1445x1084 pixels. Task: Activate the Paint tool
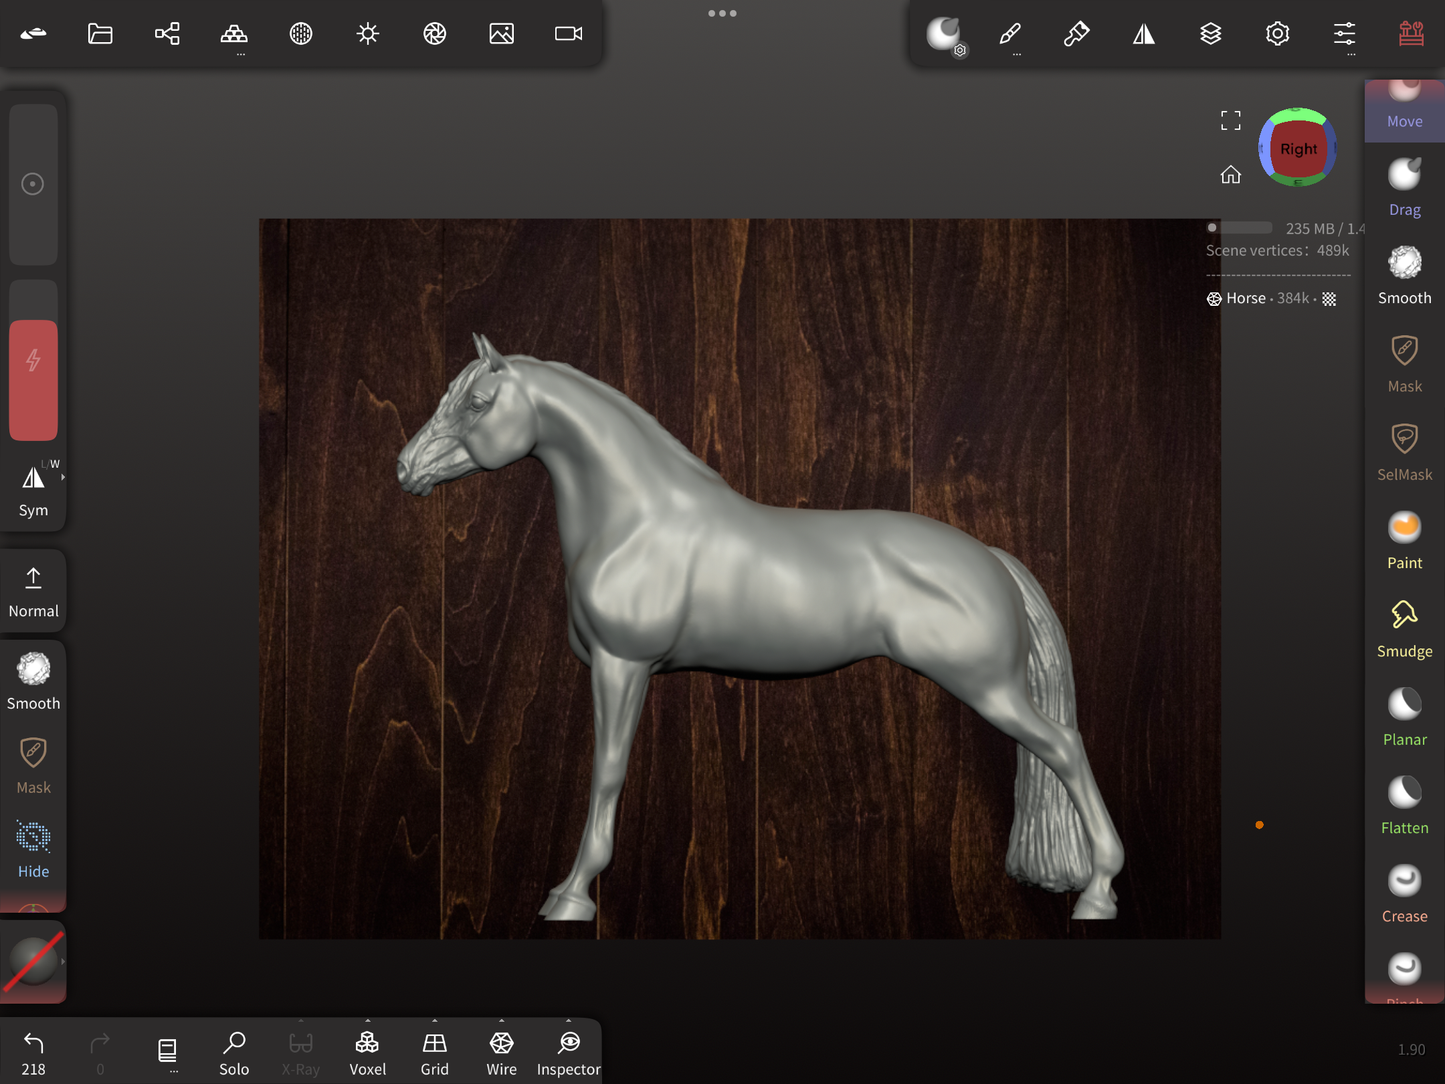click(x=1404, y=541)
